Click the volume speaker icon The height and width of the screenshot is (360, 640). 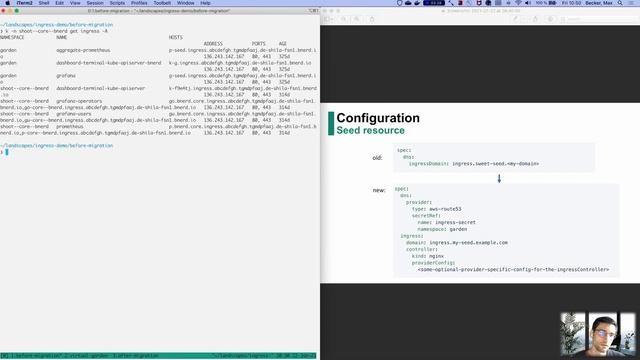click(528, 3)
